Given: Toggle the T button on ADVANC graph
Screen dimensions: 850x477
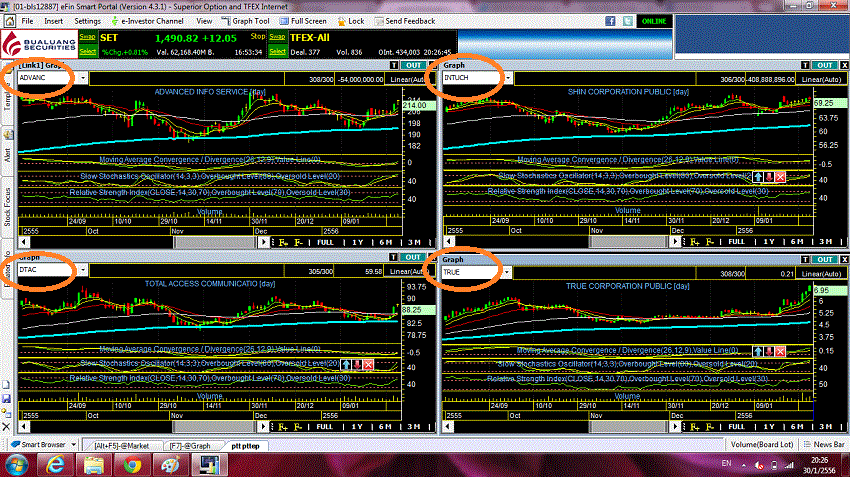Looking at the screenshot, I should pyautogui.click(x=394, y=65).
